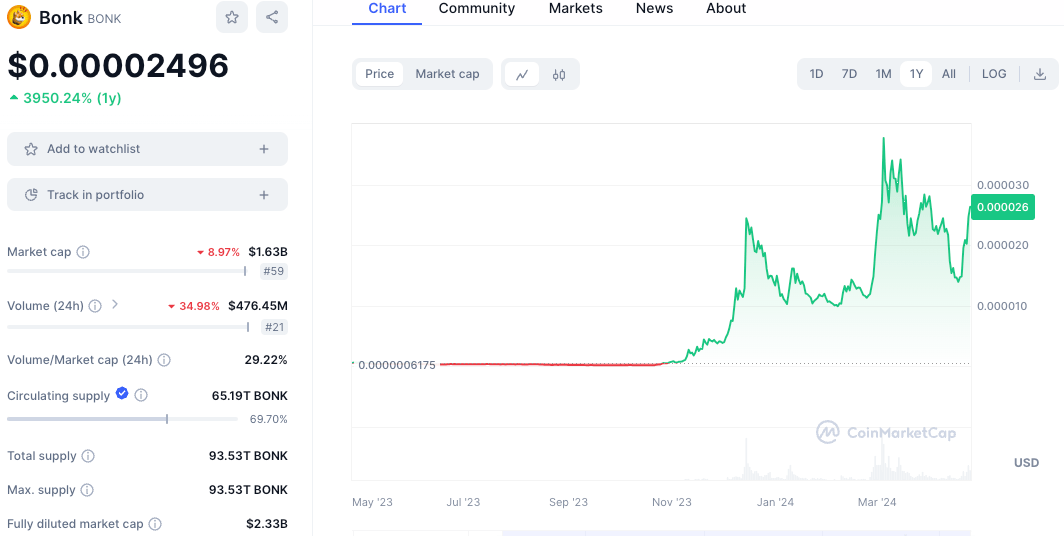Image resolution: width=1064 pixels, height=536 pixels.
Task: Click the 29.22% volume ratio value
Action: click(266, 360)
